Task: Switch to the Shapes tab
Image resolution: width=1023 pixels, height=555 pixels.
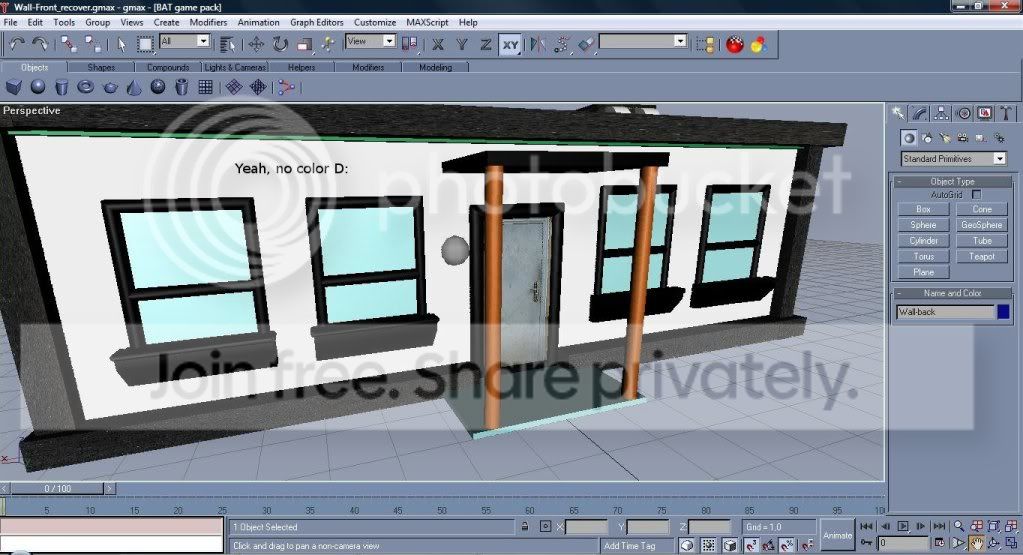Action: pyautogui.click(x=101, y=67)
